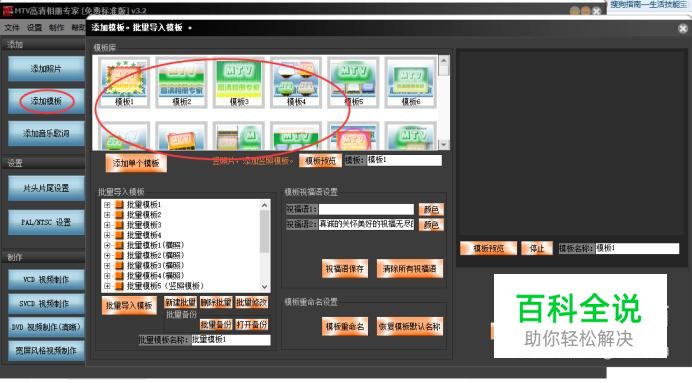Click the 模板重命名 button
The height and width of the screenshot is (383, 692).
tap(345, 327)
